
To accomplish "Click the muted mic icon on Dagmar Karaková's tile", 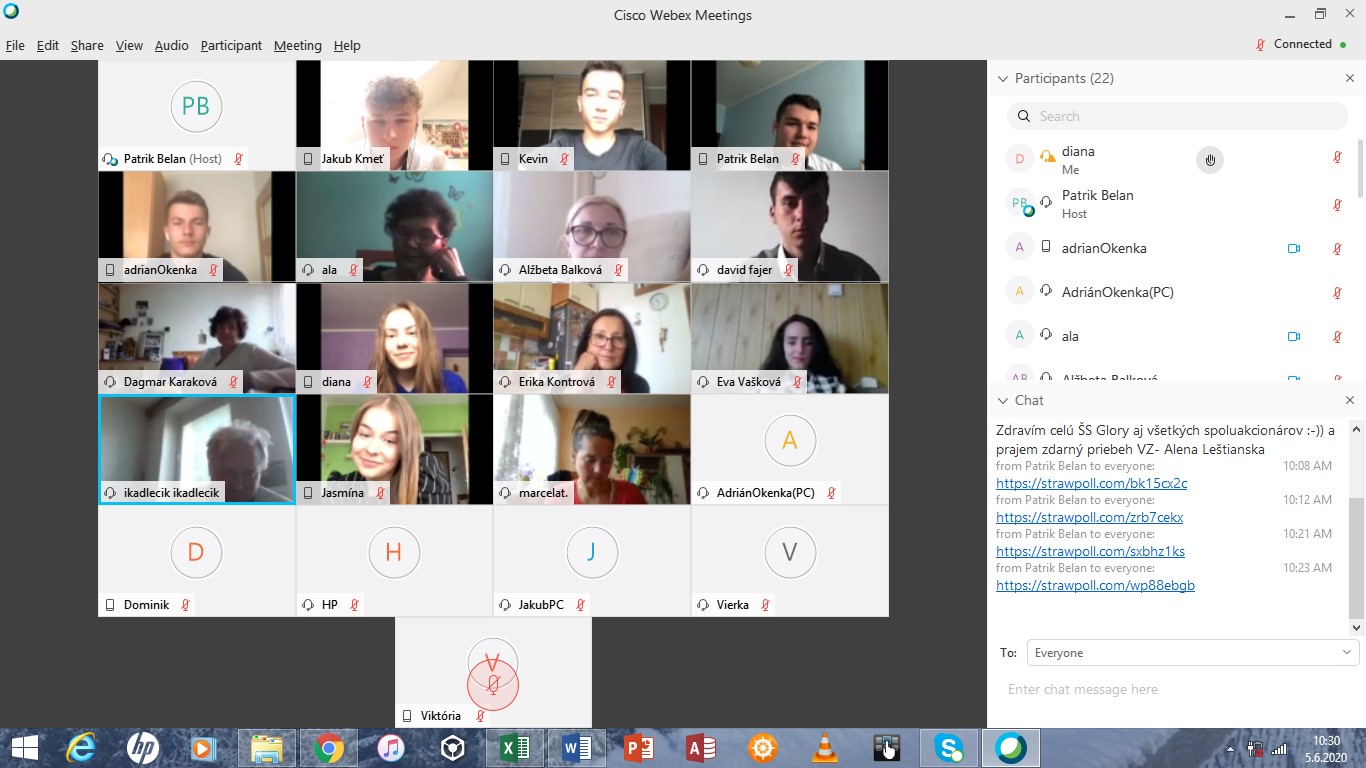I will (233, 382).
